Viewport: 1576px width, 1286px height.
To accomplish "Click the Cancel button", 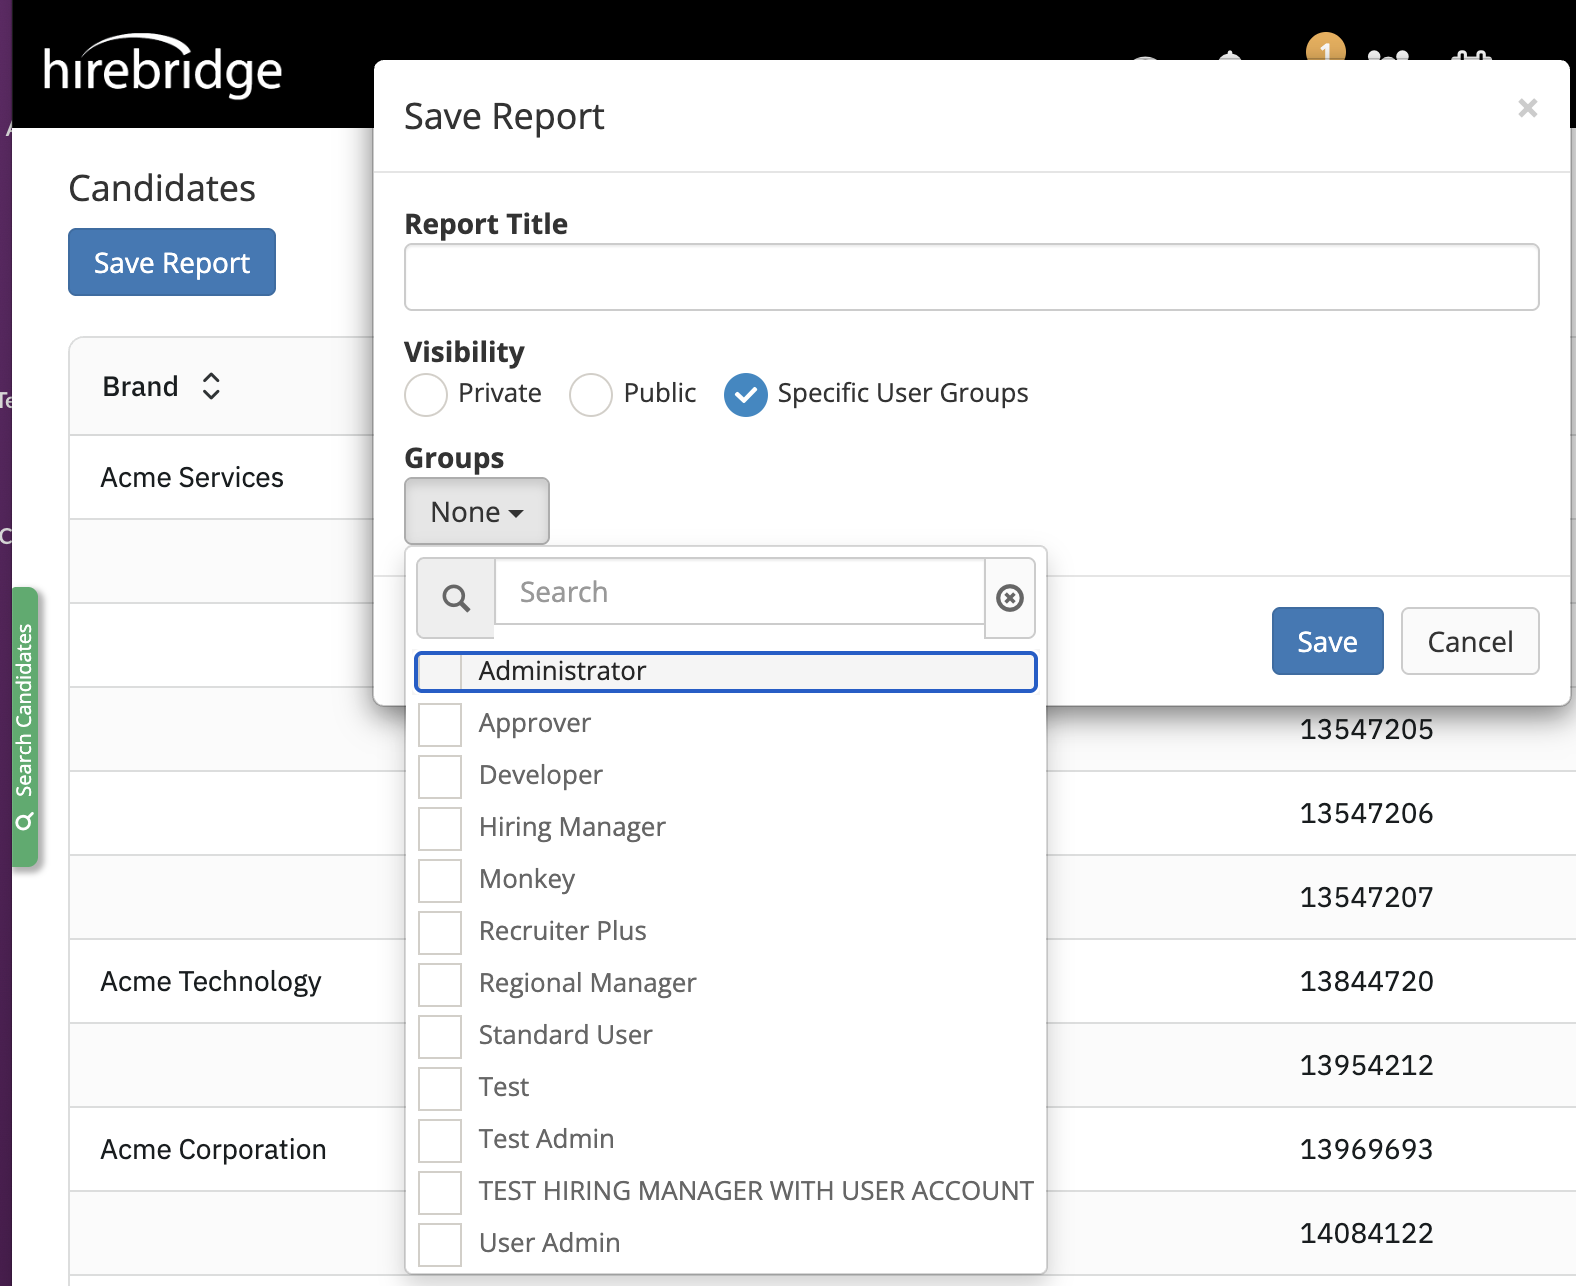I will pos(1469,641).
